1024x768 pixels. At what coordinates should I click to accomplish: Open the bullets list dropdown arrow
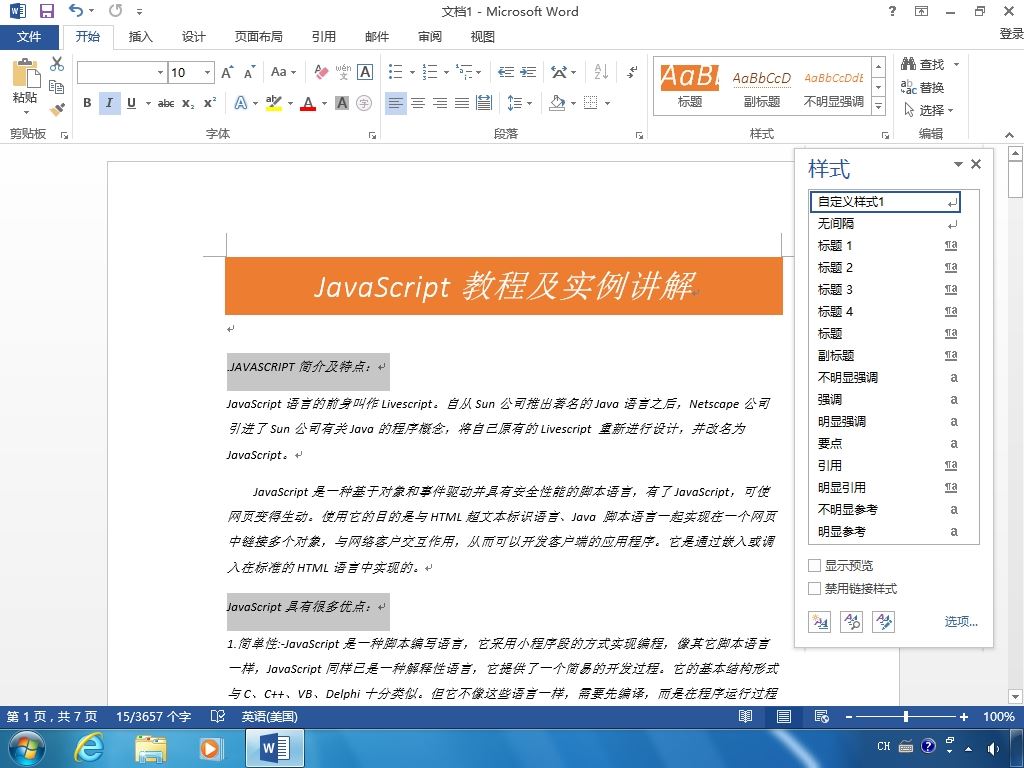point(412,72)
